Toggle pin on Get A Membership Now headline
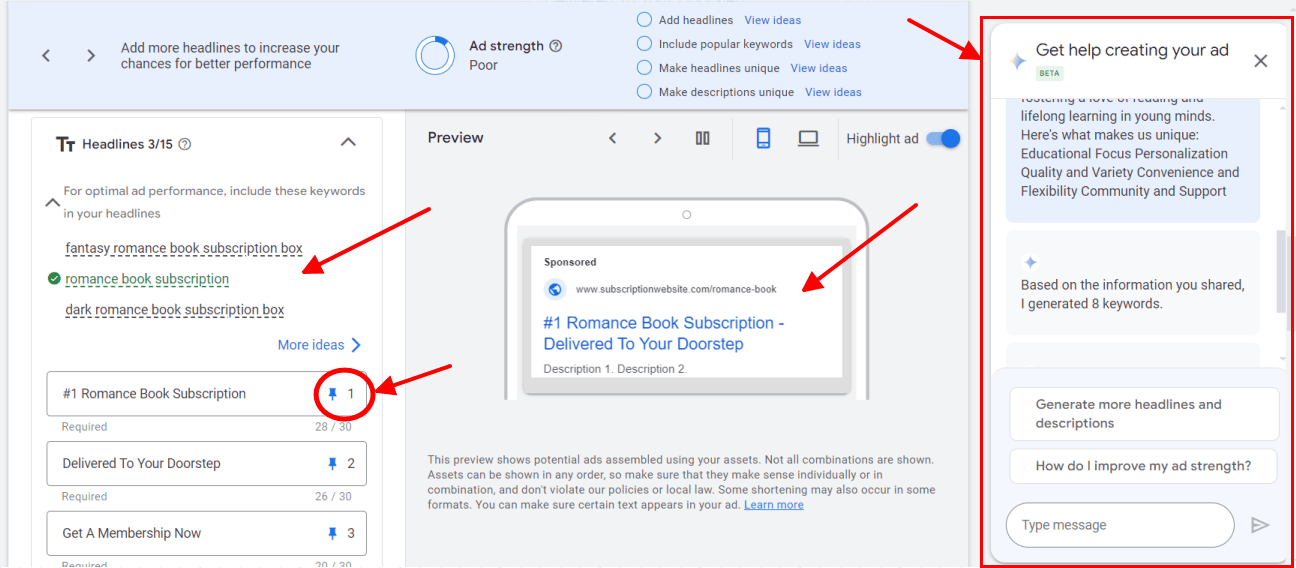 coord(333,533)
